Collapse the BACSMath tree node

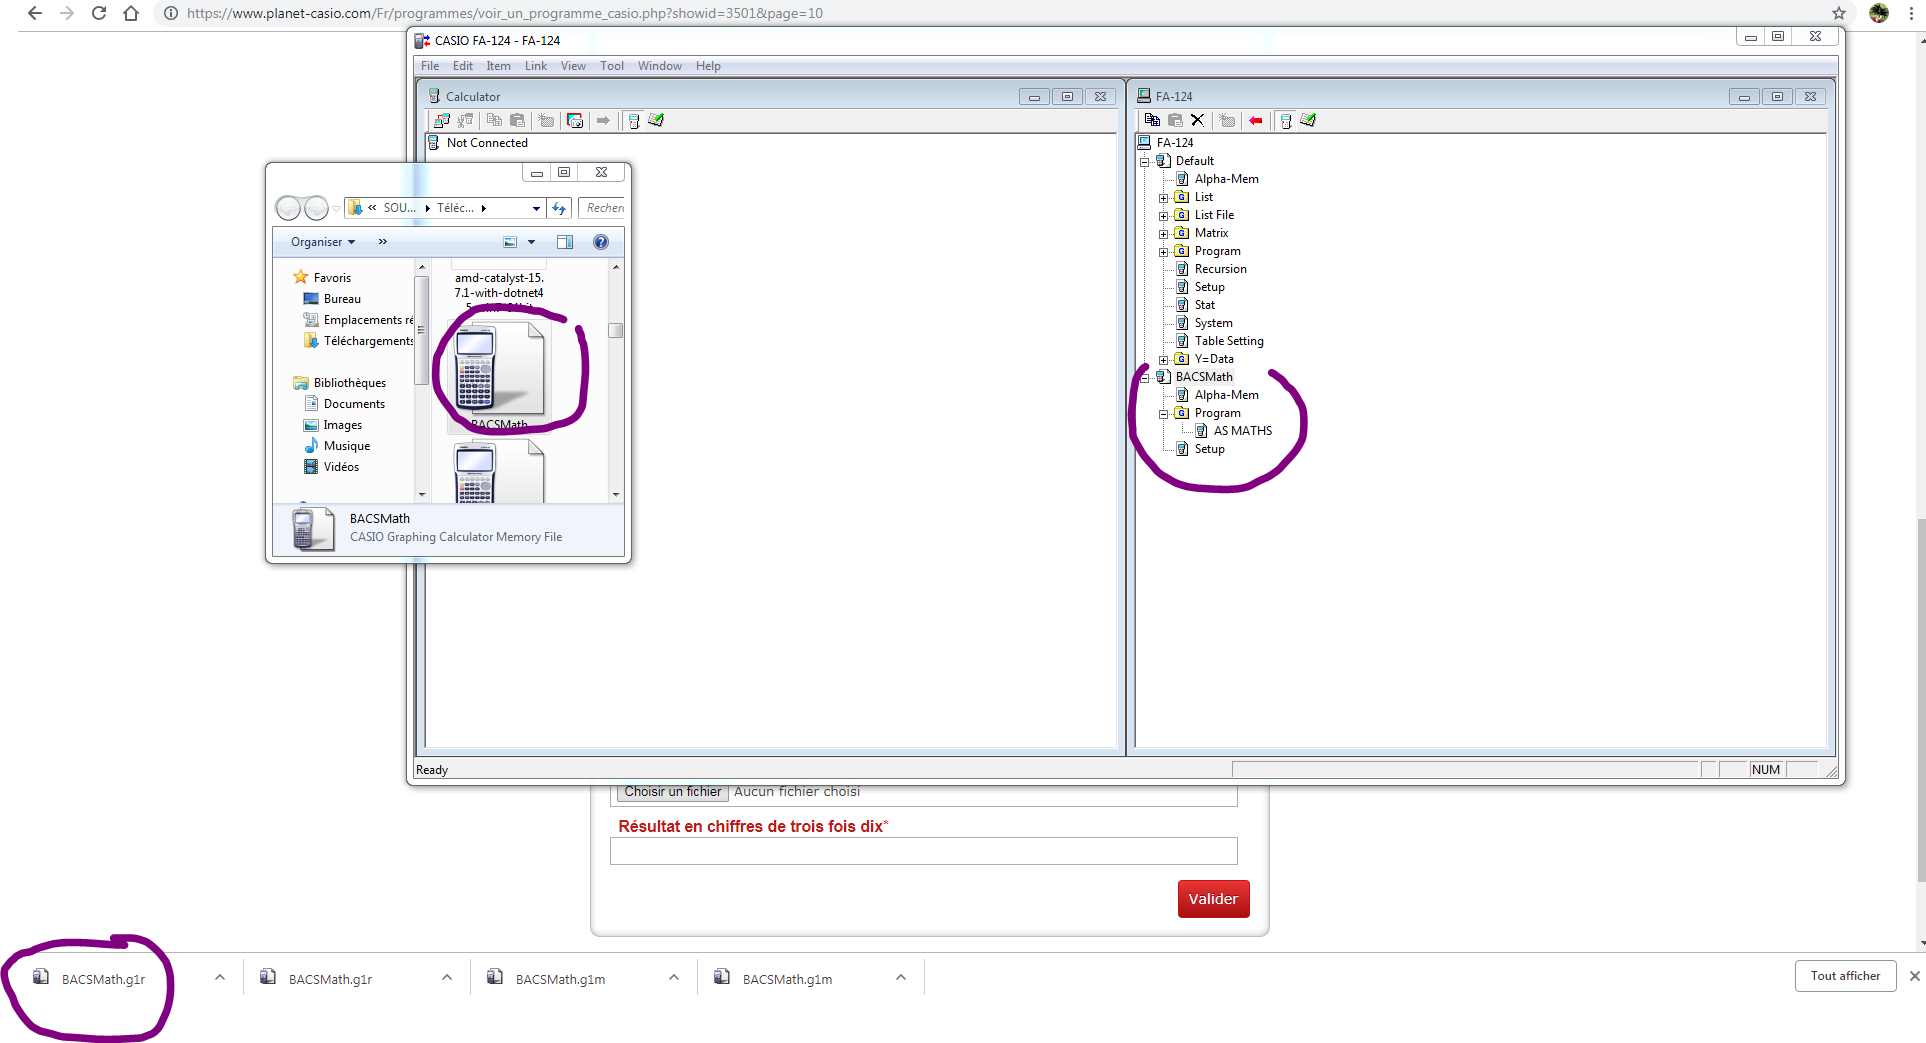tap(1145, 377)
